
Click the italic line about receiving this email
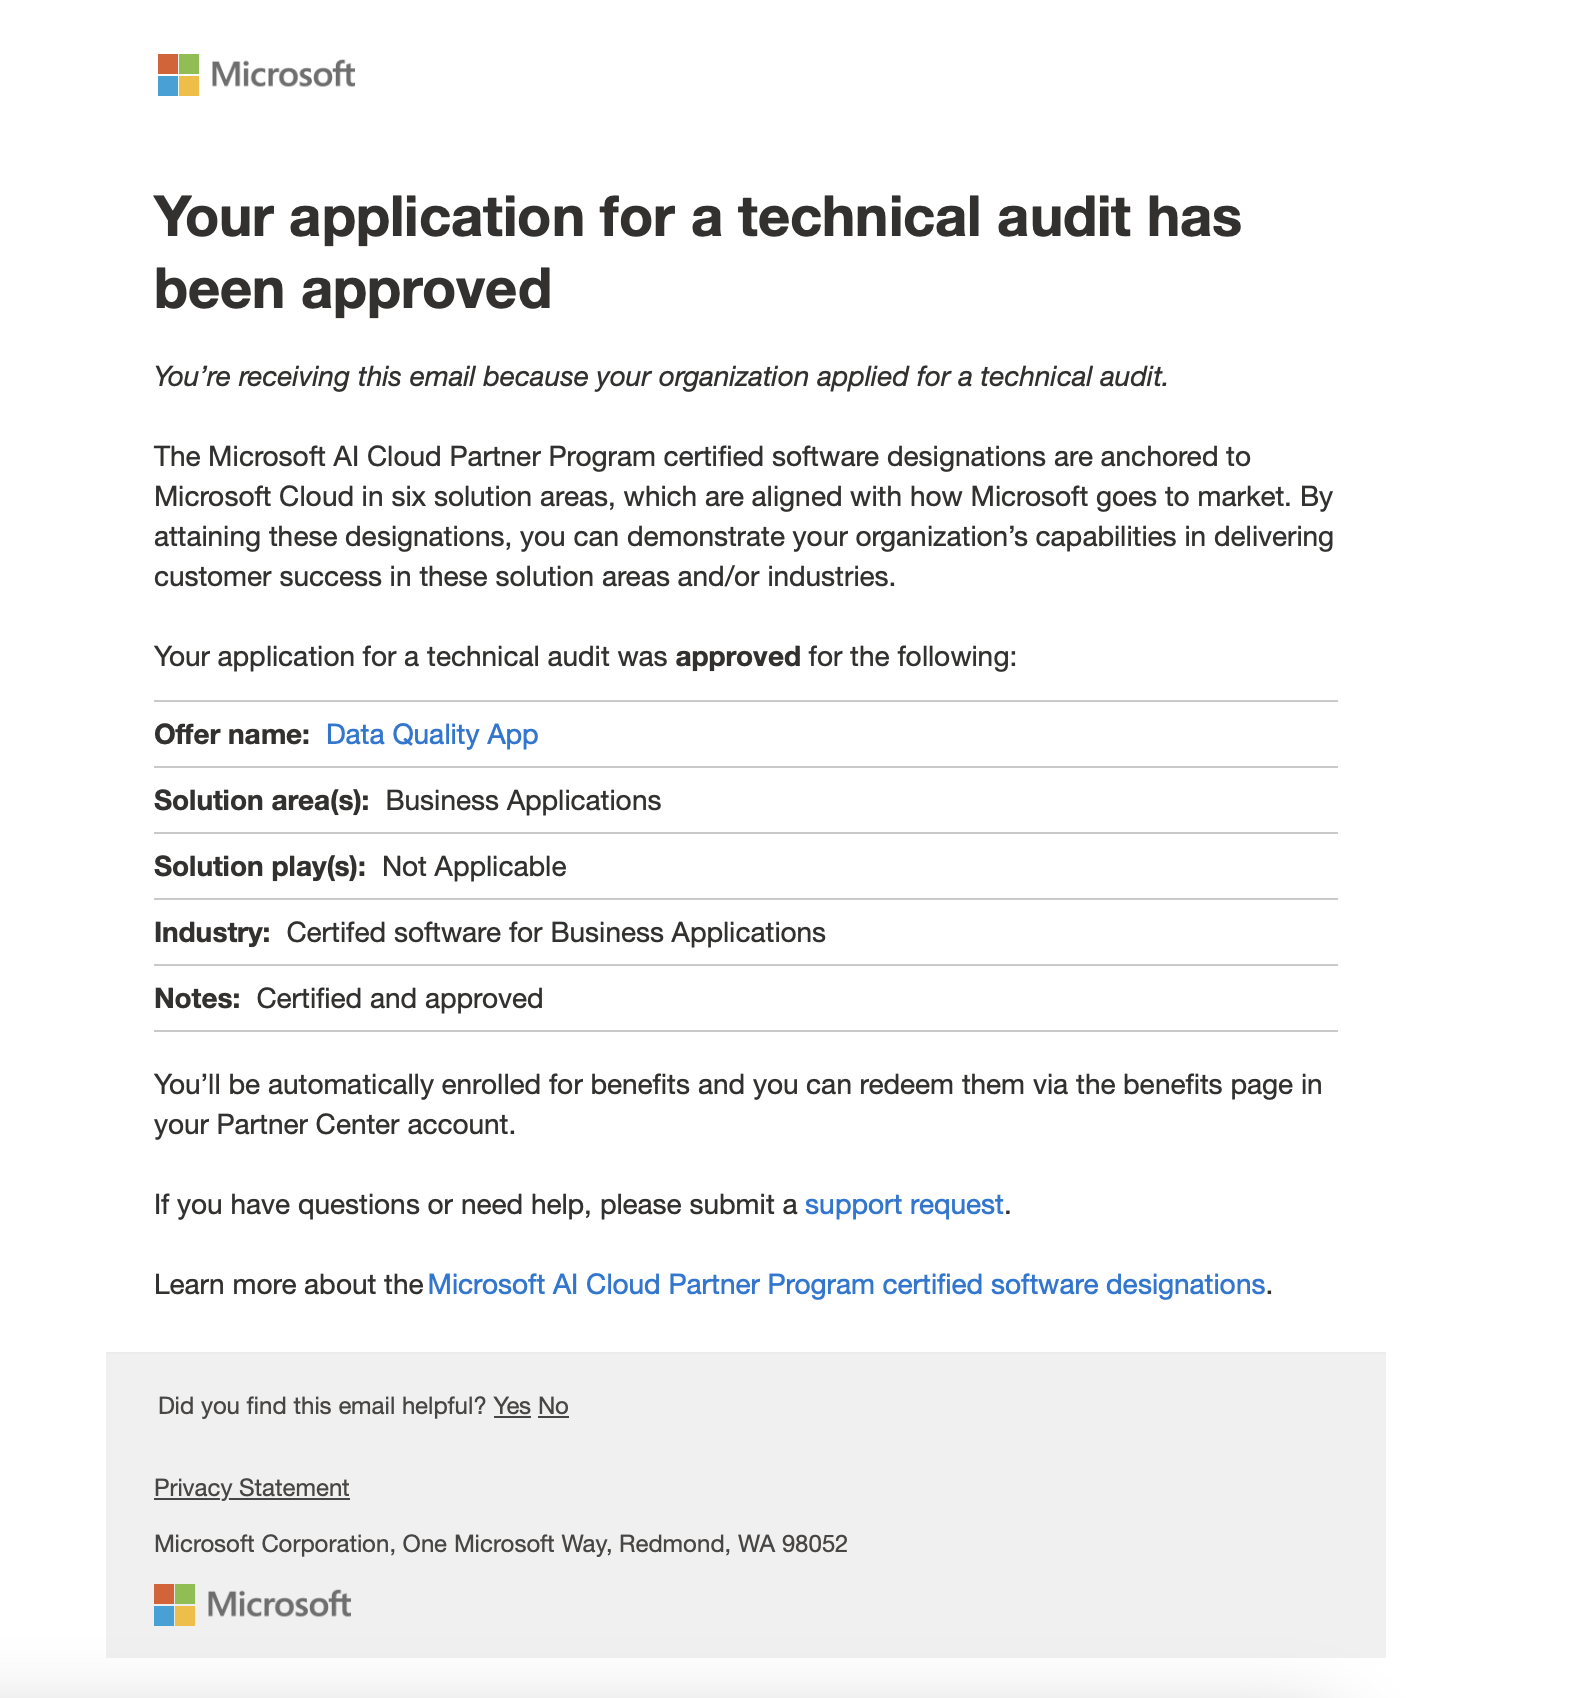661,377
